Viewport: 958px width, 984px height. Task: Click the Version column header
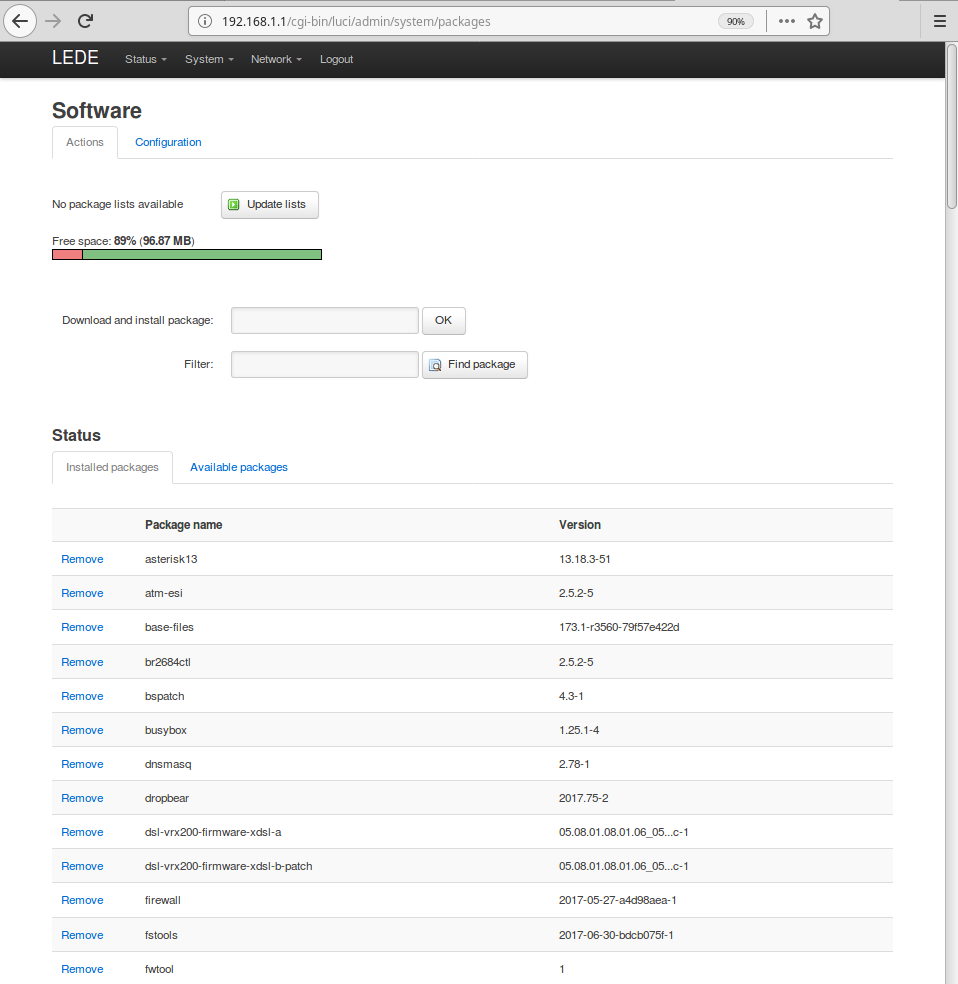click(580, 525)
